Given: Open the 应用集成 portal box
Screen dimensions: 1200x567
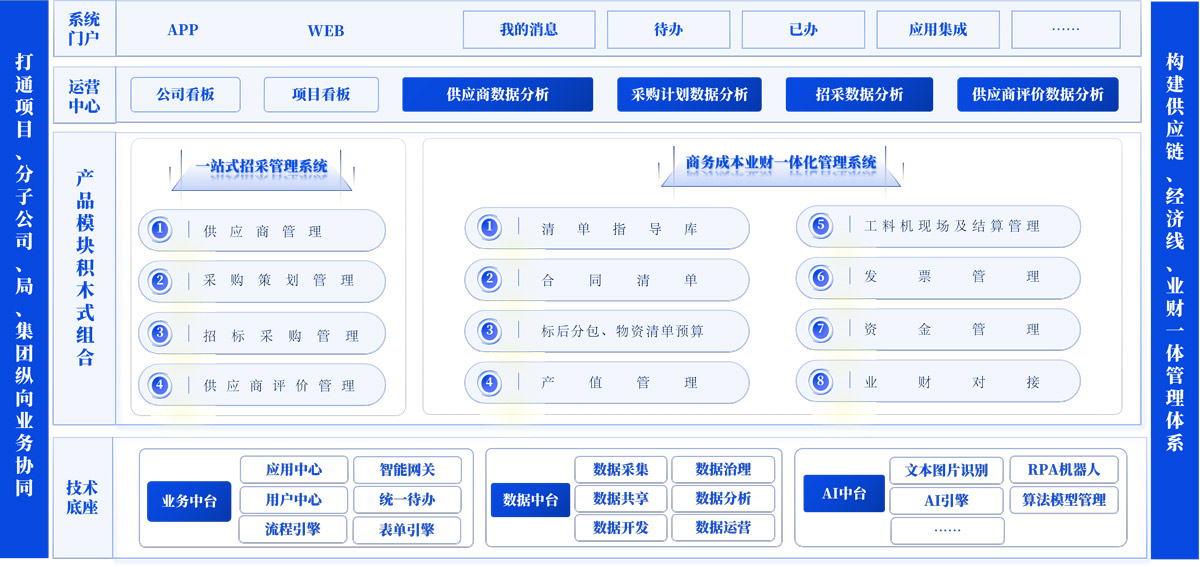Looking at the screenshot, I should point(937,30).
